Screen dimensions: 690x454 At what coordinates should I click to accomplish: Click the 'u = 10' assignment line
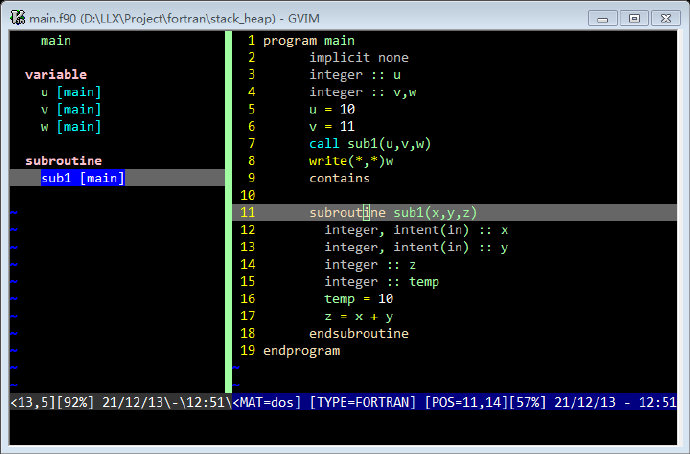point(332,109)
